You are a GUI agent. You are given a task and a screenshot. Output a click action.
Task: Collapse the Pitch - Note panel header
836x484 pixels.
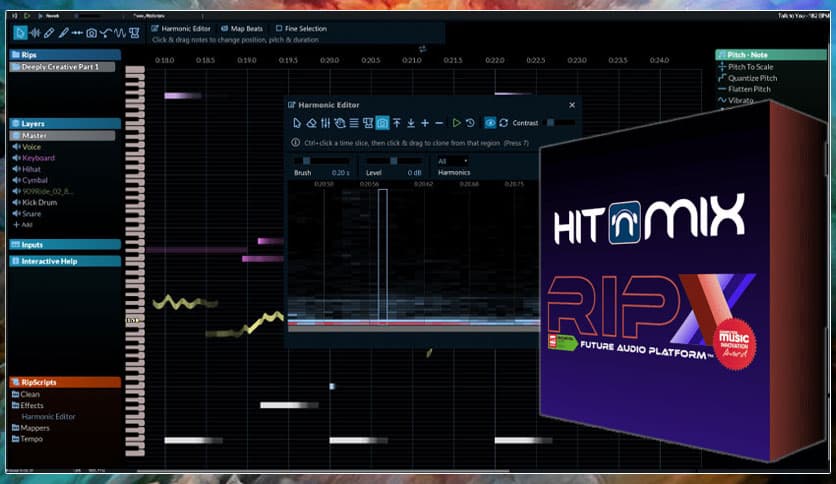(771, 54)
